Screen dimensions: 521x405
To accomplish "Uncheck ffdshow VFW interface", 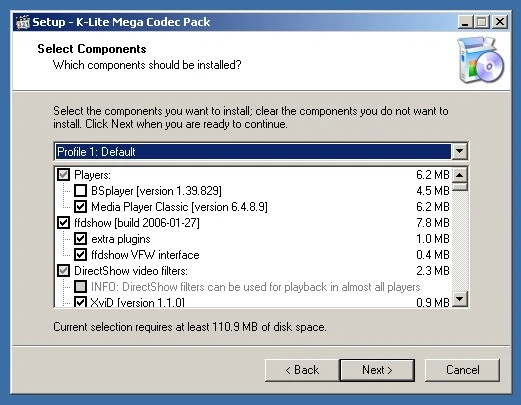I will point(80,255).
